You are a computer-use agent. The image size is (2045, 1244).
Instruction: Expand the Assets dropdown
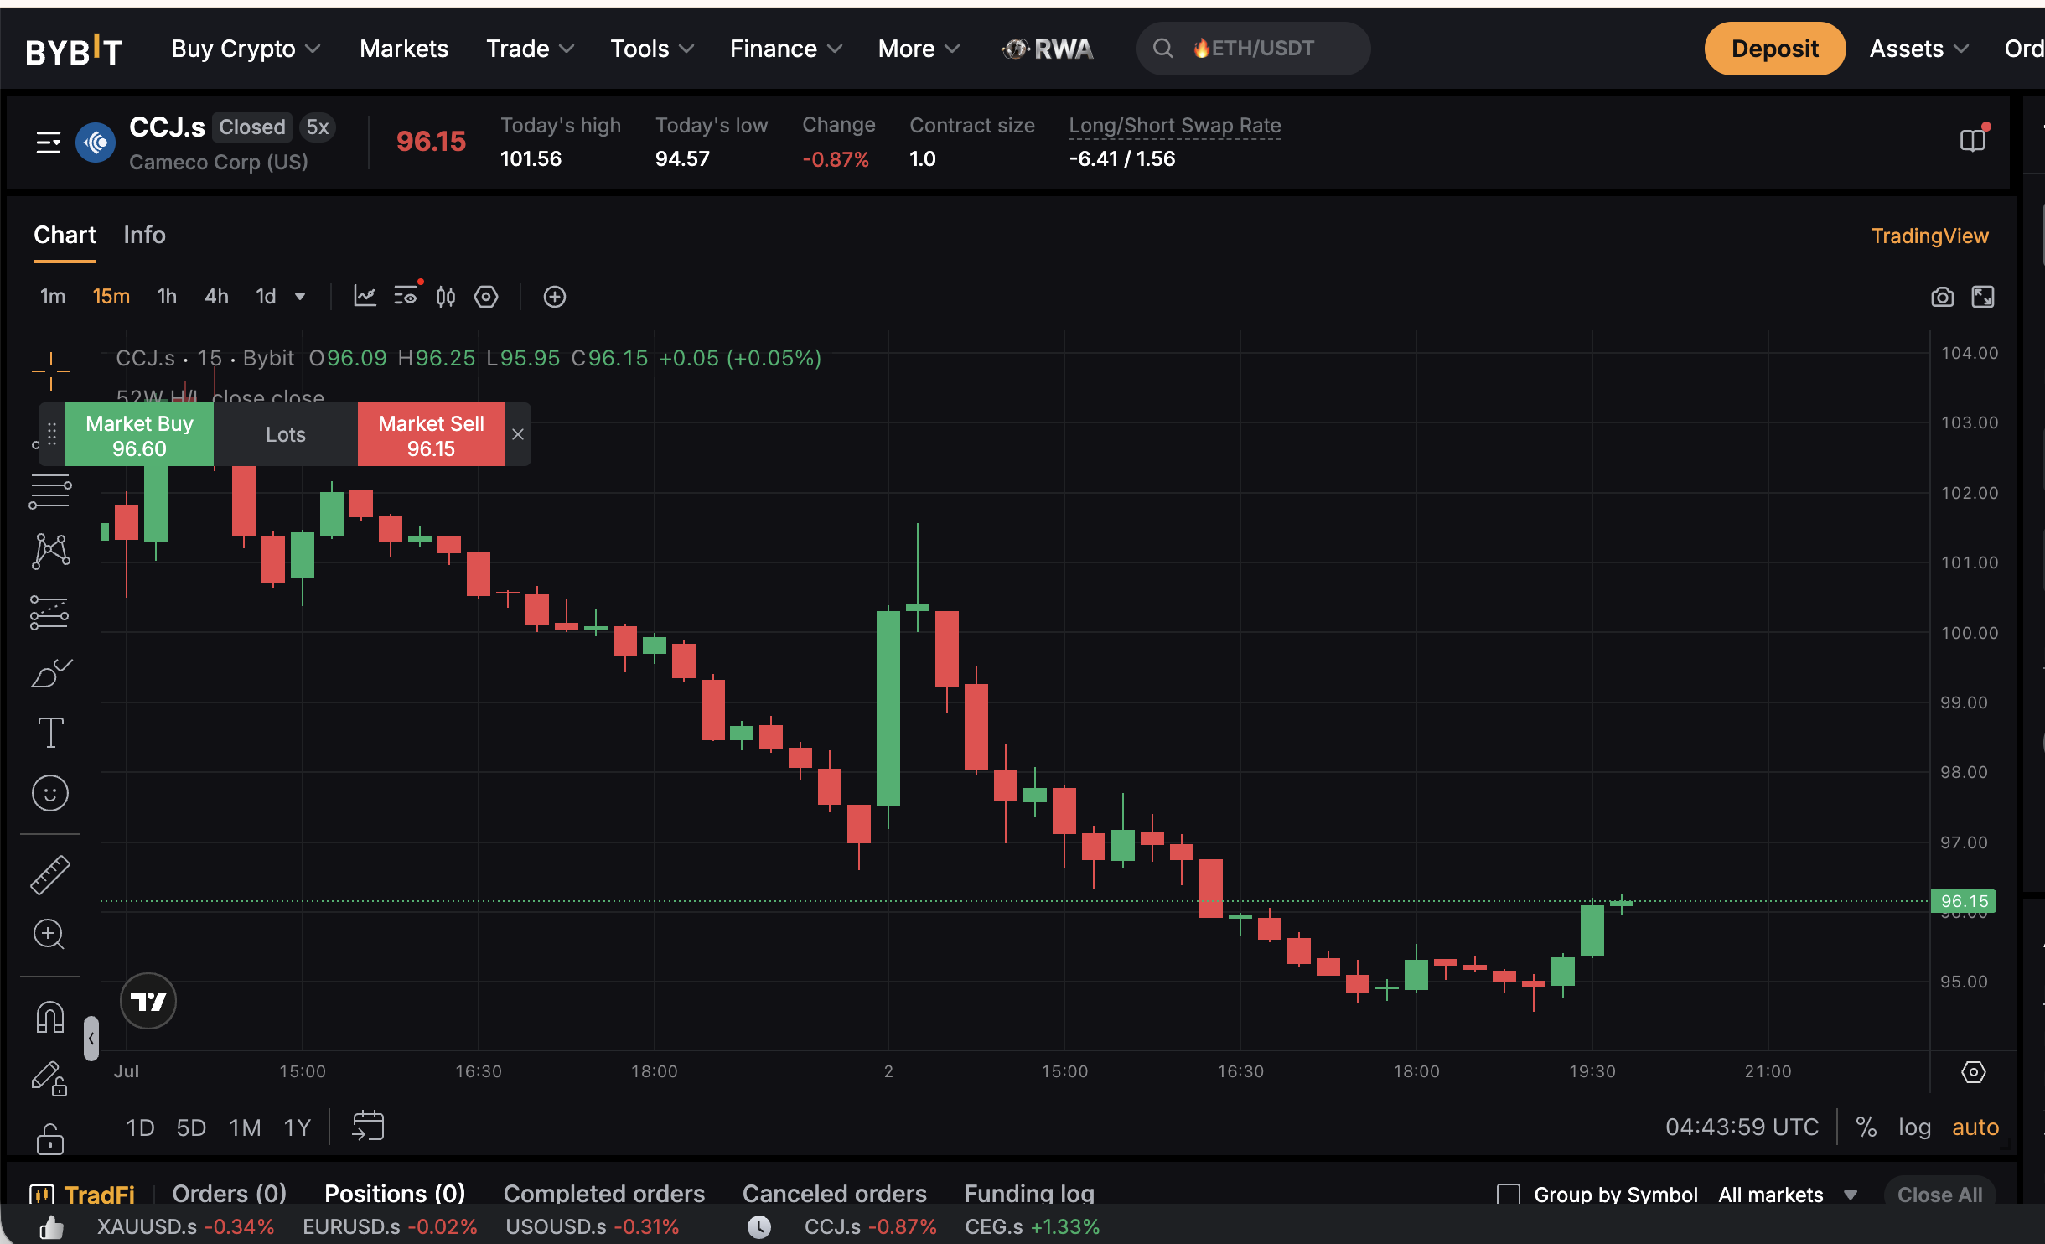[1919, 49]
